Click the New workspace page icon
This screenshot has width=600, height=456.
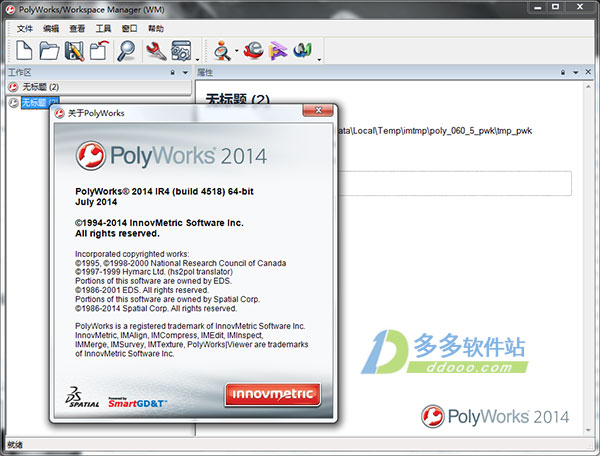pos(24,50)
